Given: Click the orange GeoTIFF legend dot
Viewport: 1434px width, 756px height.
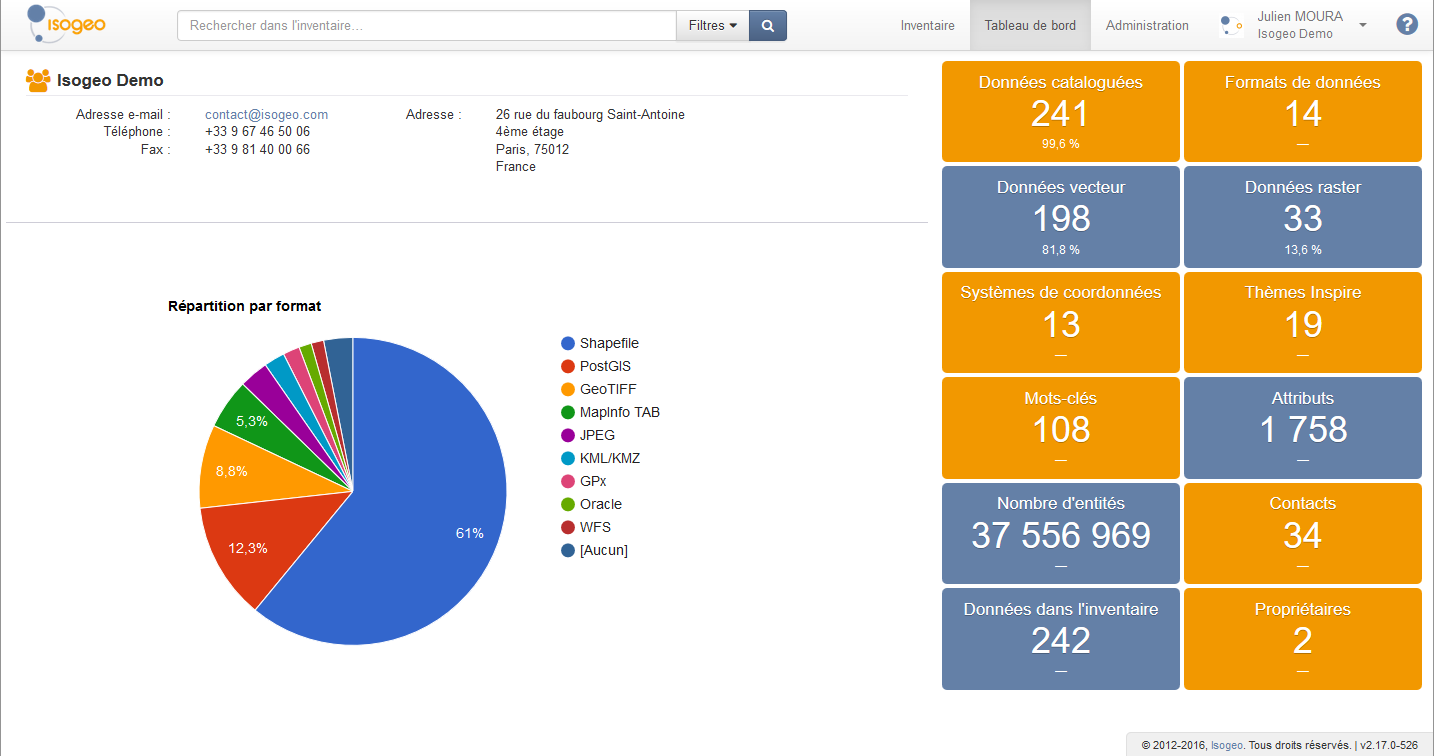Looking at the screenshot, I should [568, 390].
